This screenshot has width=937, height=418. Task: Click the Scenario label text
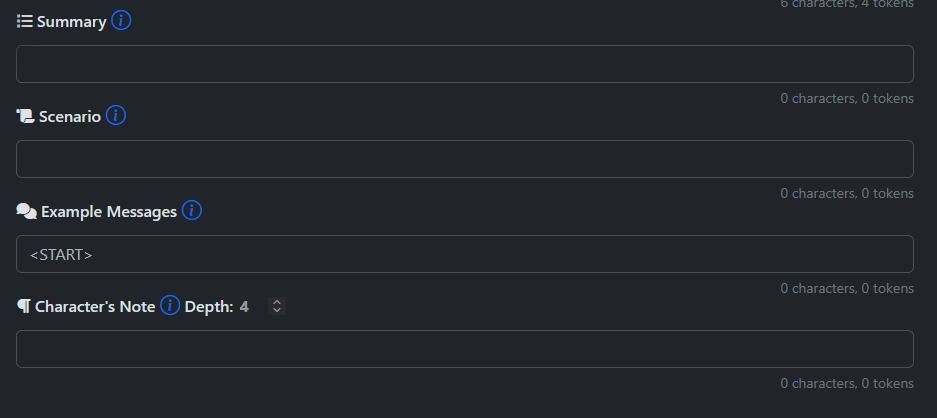(70, 117)
